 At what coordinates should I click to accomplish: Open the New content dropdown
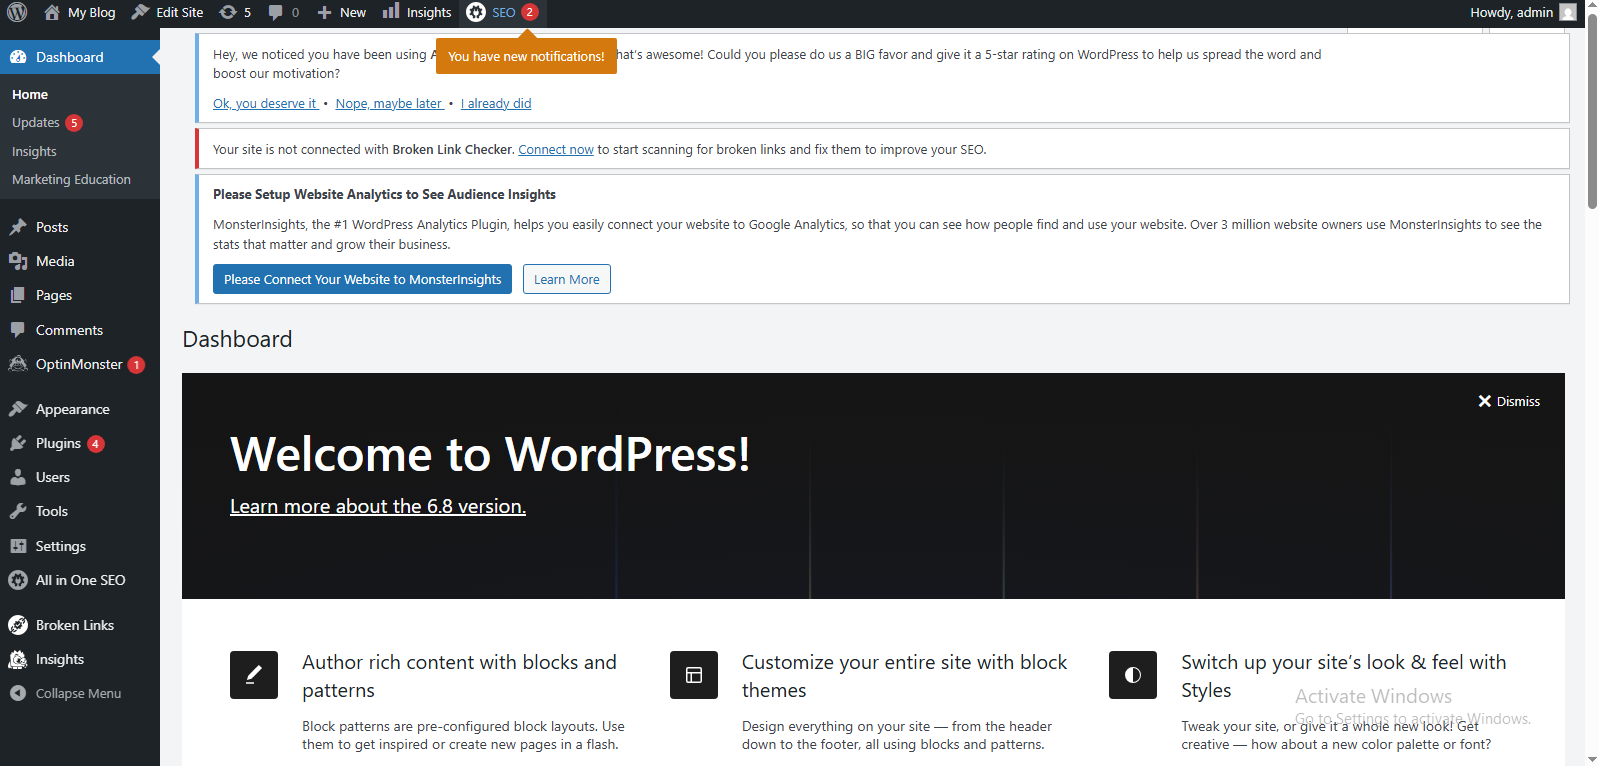(x=342, y=12)
